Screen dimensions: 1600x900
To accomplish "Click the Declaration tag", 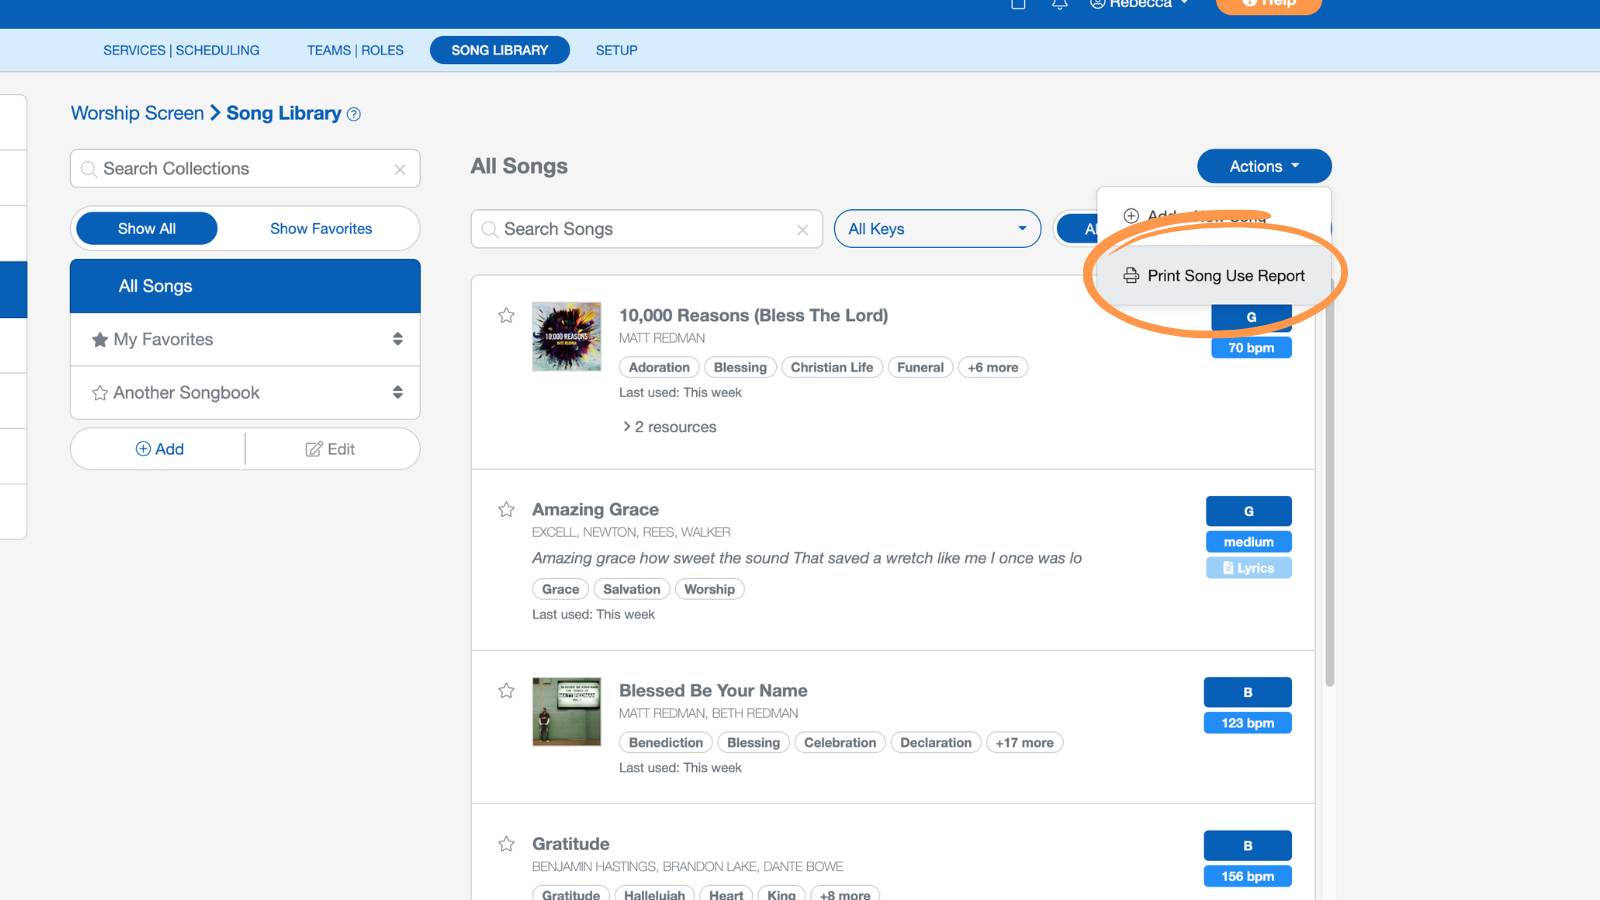I will point(936,743).
